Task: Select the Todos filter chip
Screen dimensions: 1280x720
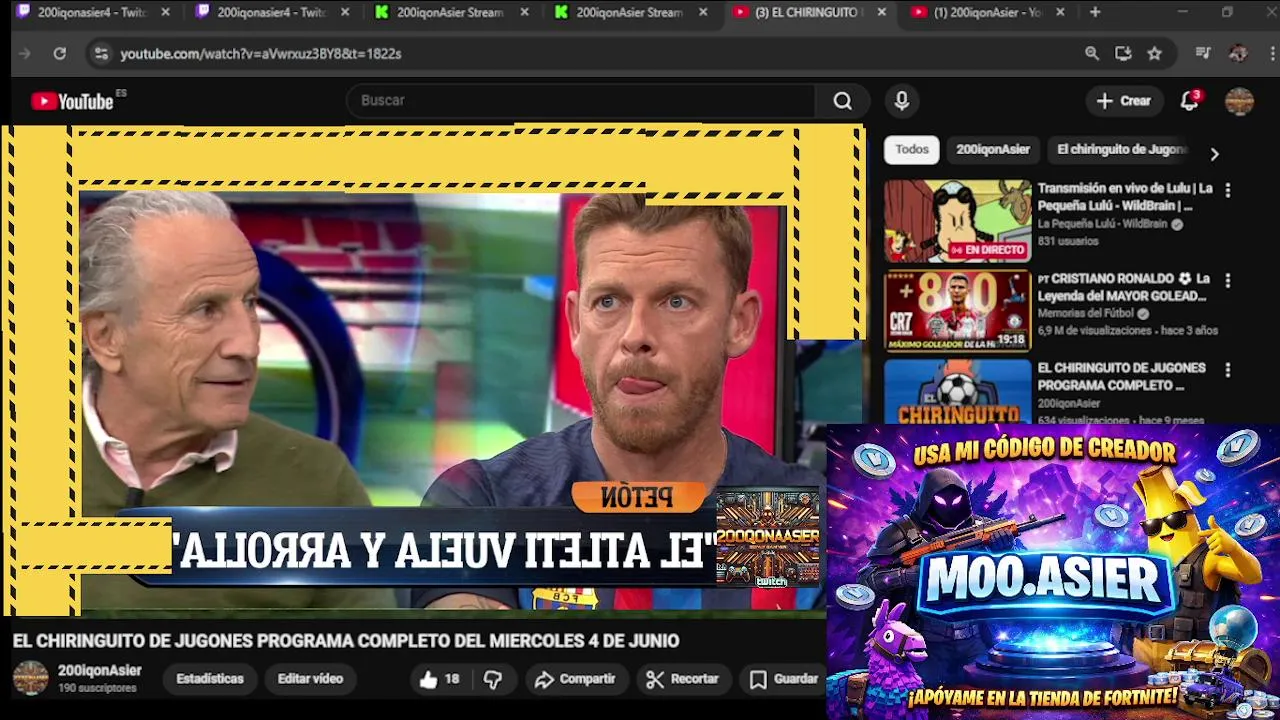Action: tap(911, 149)
